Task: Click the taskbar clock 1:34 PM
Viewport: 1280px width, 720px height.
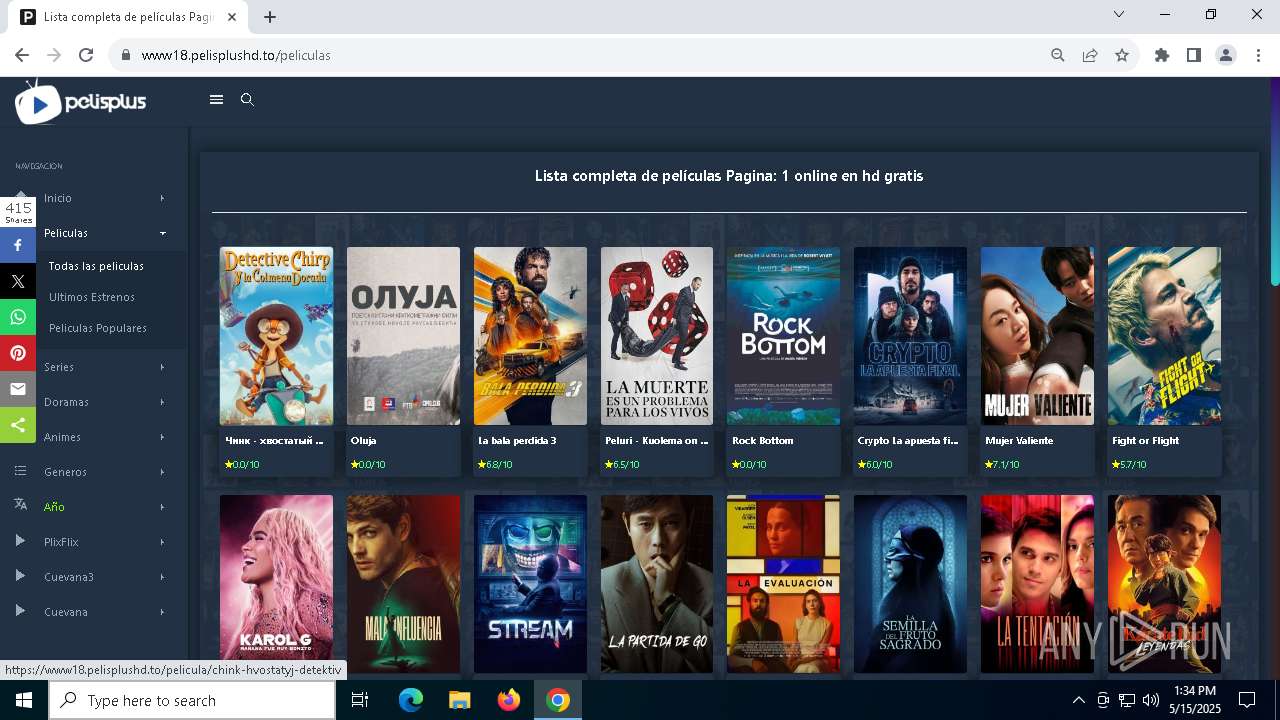Action: tap(1195, 700)
